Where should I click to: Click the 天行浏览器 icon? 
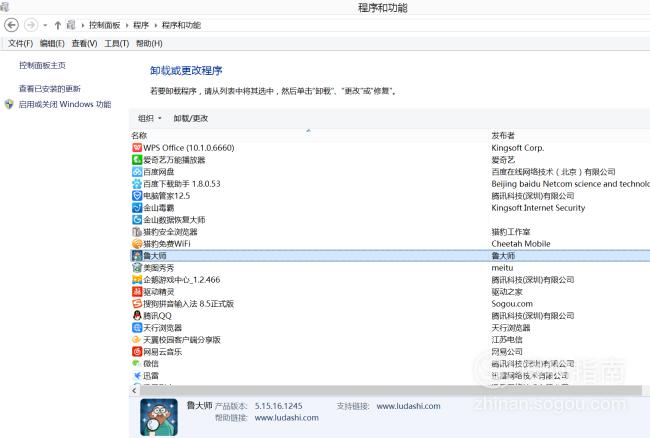(x=137, y=328)
